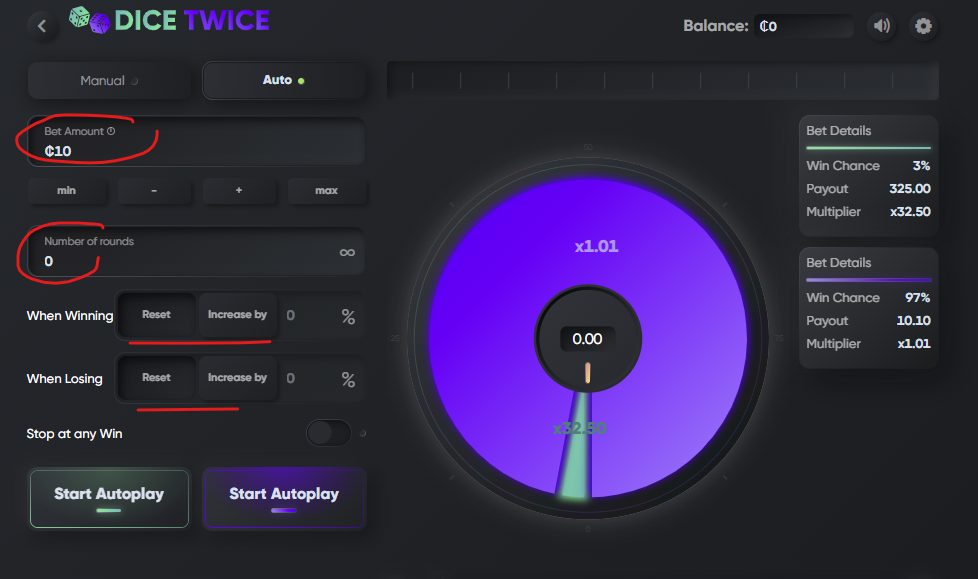Start green Autoplay button
The height and width of the screenshot is (579, 978).
tap(109, 499)
